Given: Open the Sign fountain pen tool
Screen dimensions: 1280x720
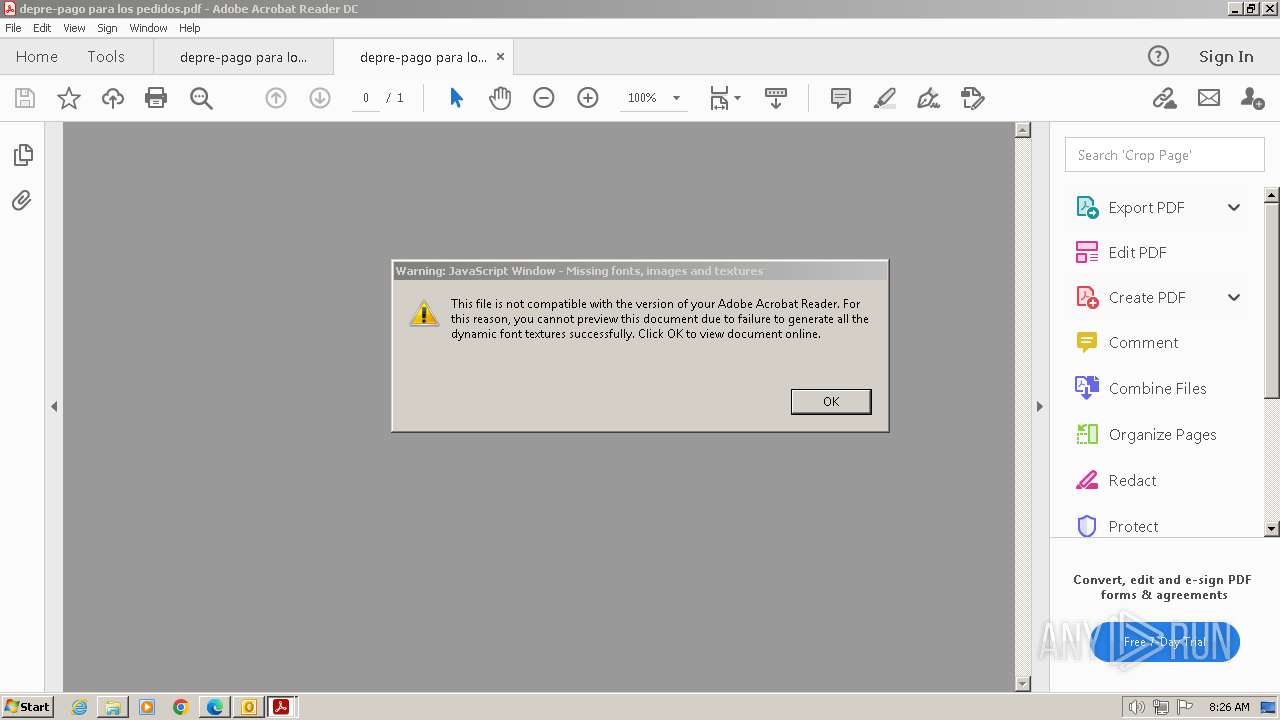Looking at the screenshot, I should pyautogui.click(x=928, y=98).
